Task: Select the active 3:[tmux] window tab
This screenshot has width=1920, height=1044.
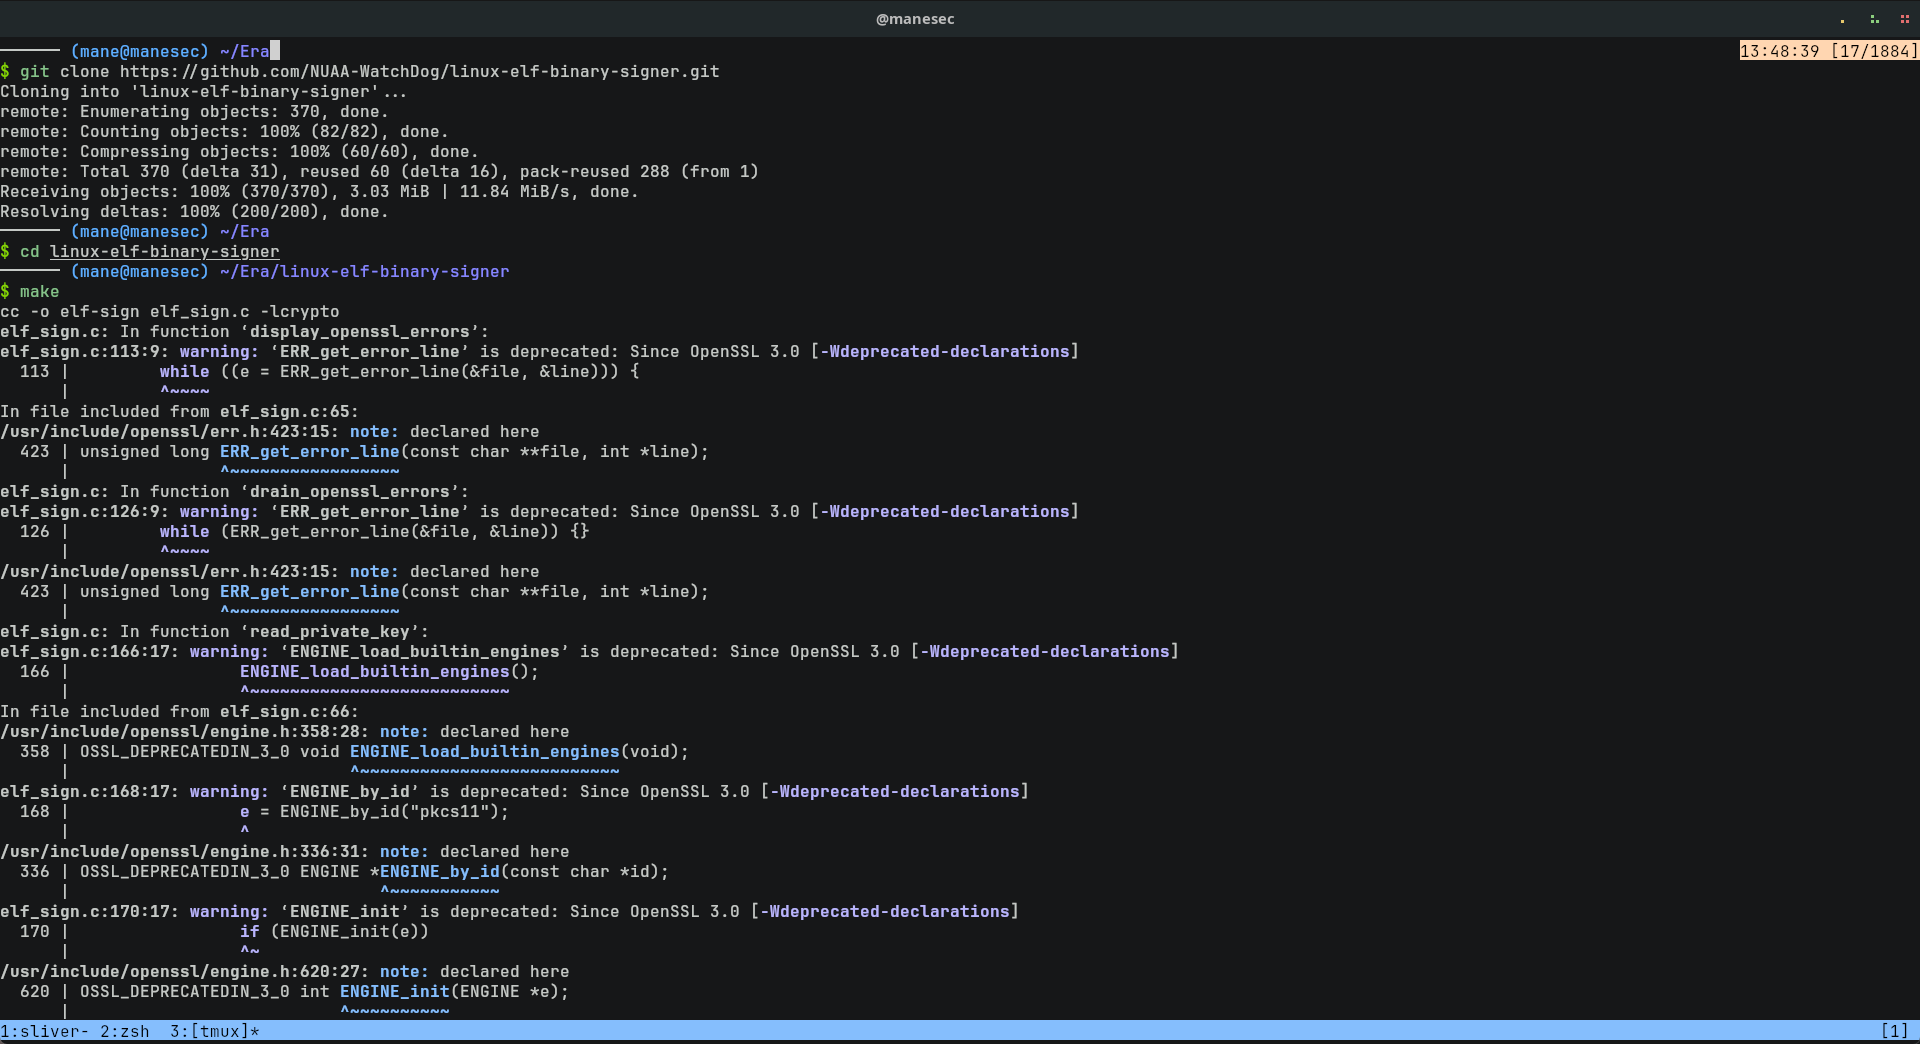Action: 213,1031
